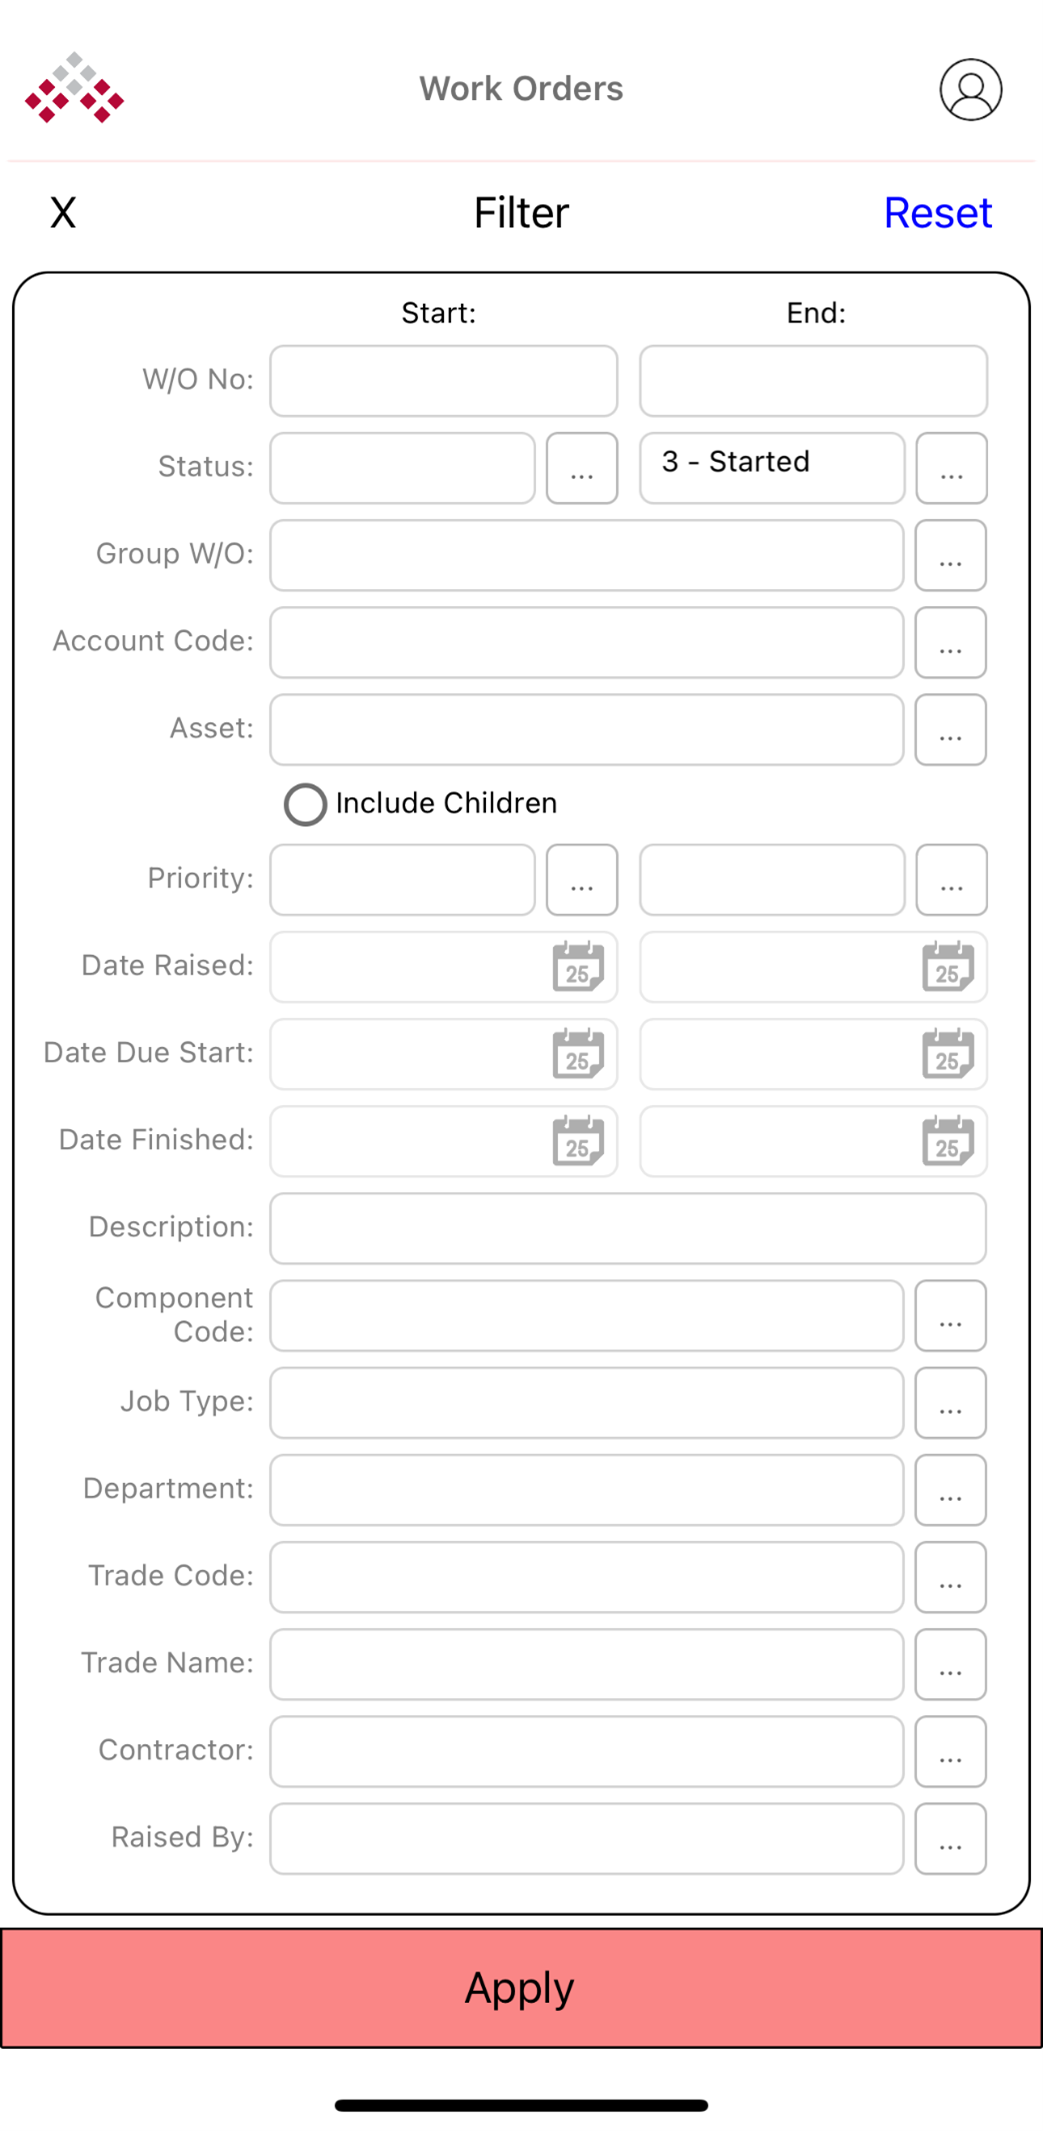Click the Description input field
The image size is (1043, 2131).
[627, 1228]
